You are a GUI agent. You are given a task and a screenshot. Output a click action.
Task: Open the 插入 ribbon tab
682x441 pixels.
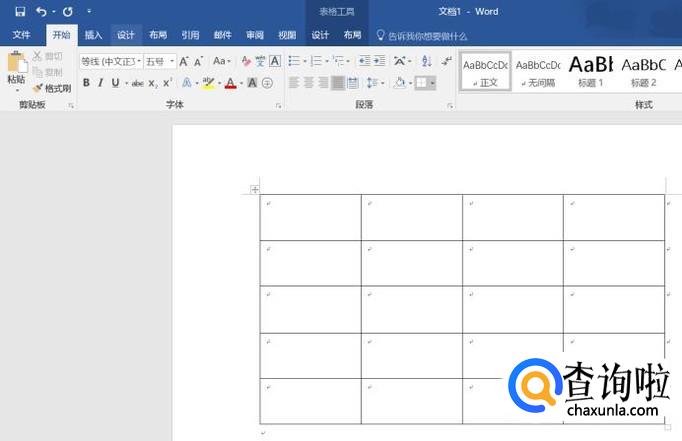[x=93, y=35]
